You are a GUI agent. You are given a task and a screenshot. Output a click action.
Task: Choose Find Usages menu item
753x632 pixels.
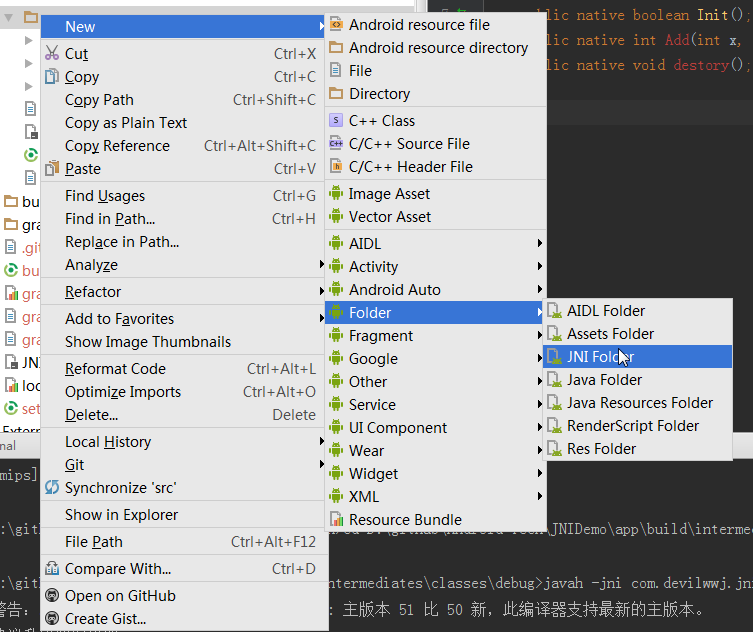105,196
